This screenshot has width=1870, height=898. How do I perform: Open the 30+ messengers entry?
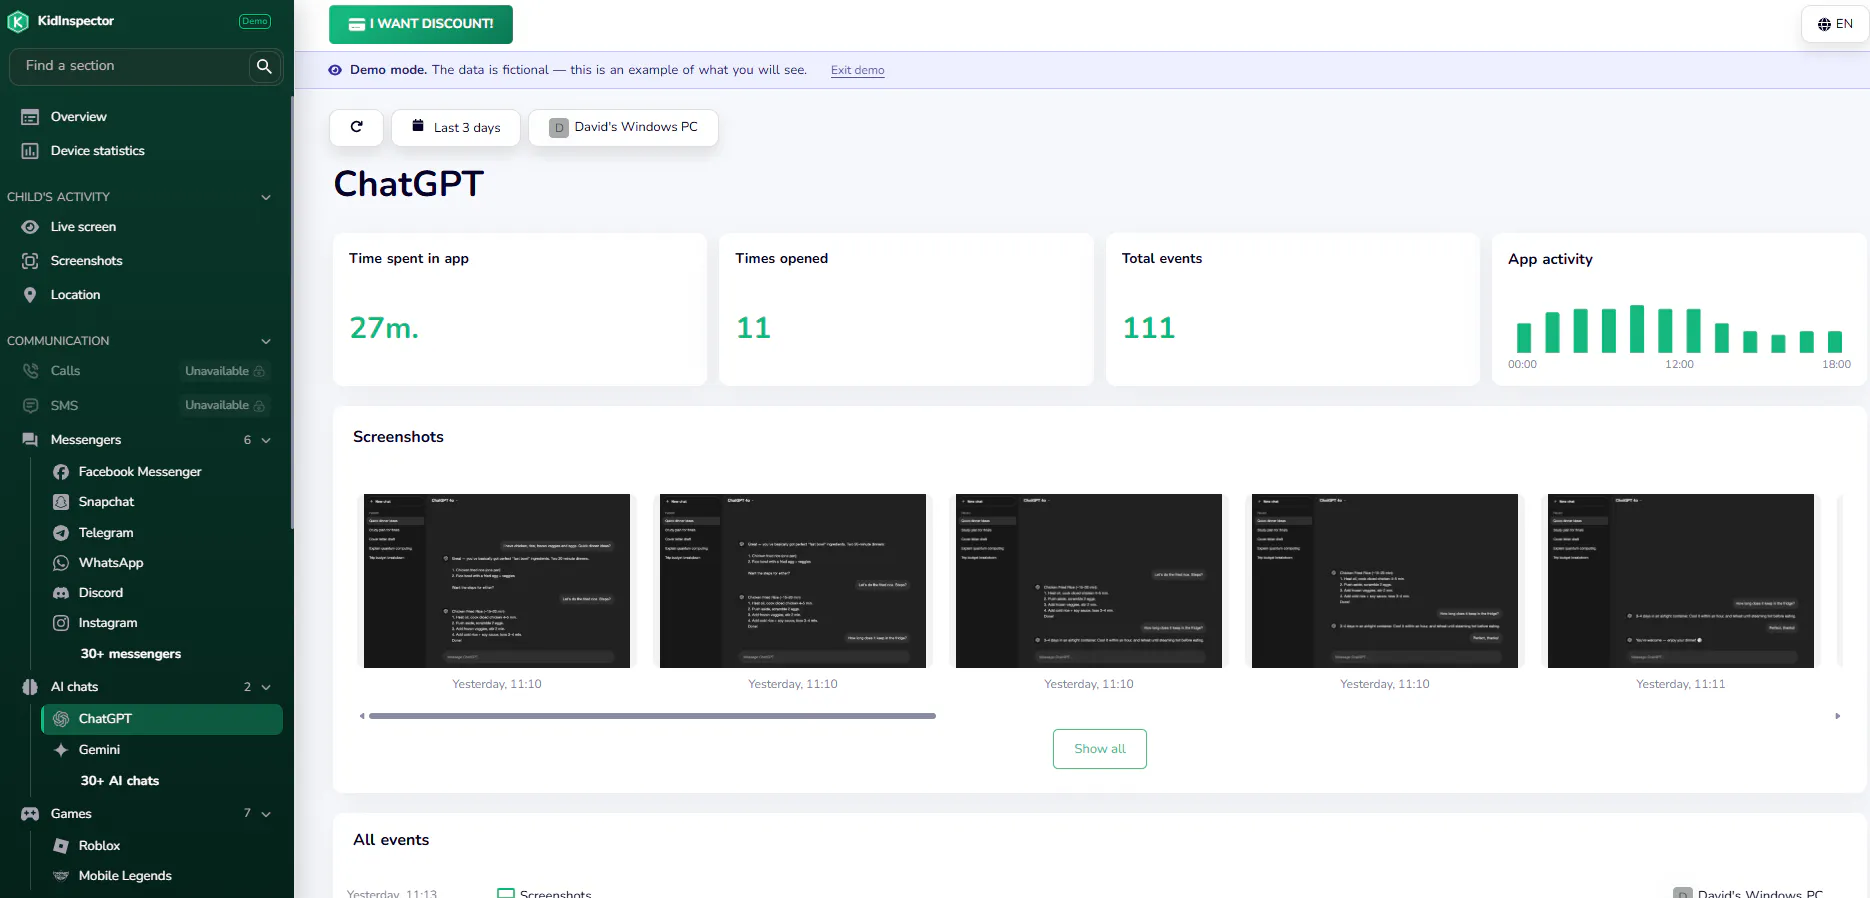(x=131, y=654)
